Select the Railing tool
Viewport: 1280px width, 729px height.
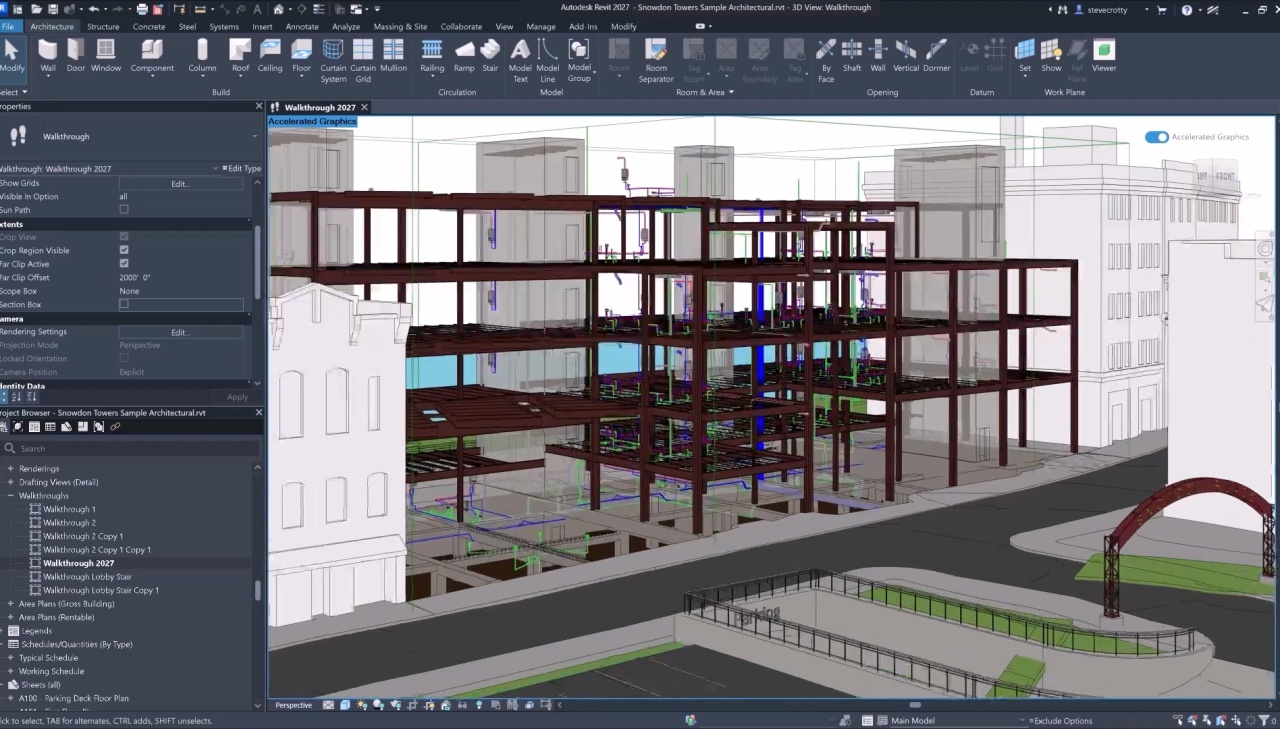pyautogui.click(x=432, y=55)
